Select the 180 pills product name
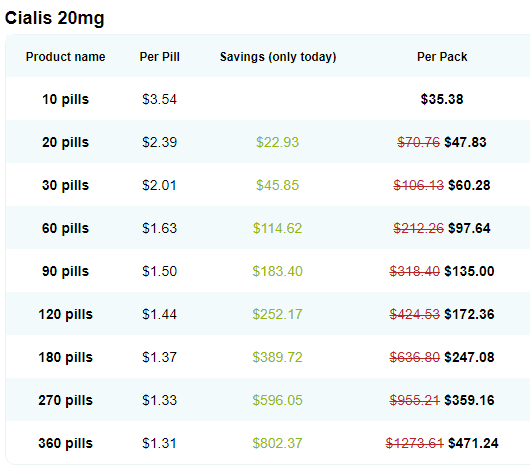Image resolution: width=530 pixels, height=467 pixels. 65,357
